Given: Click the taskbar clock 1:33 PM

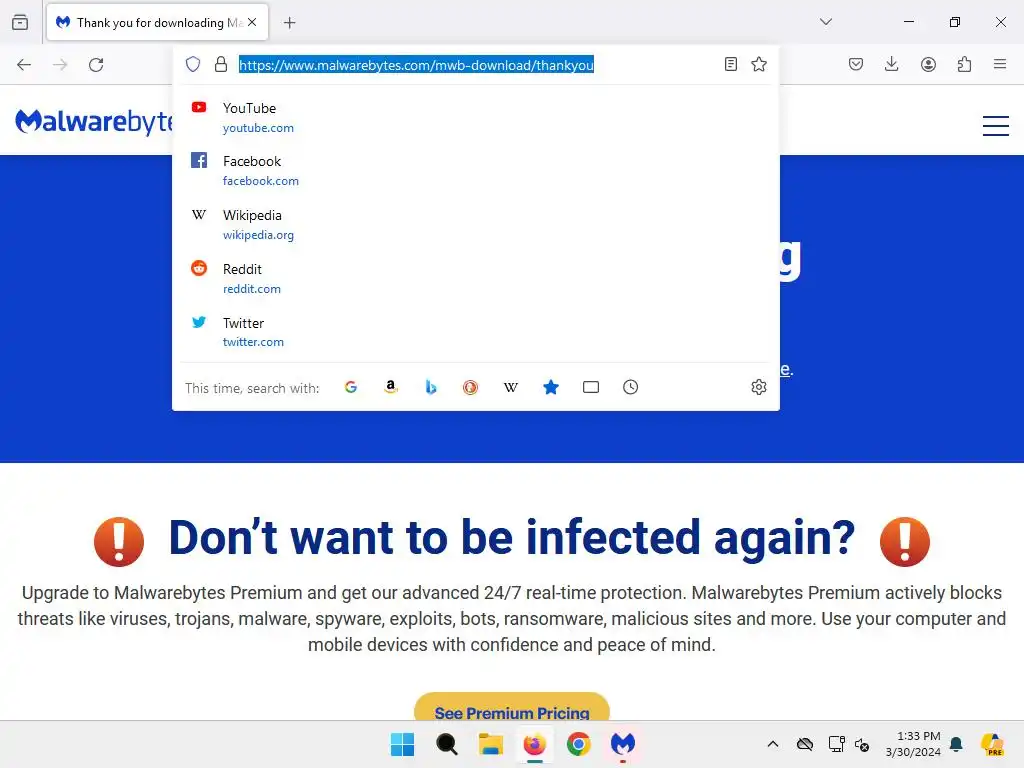Looking at the screenshot, I should click(x=914, y=744).
